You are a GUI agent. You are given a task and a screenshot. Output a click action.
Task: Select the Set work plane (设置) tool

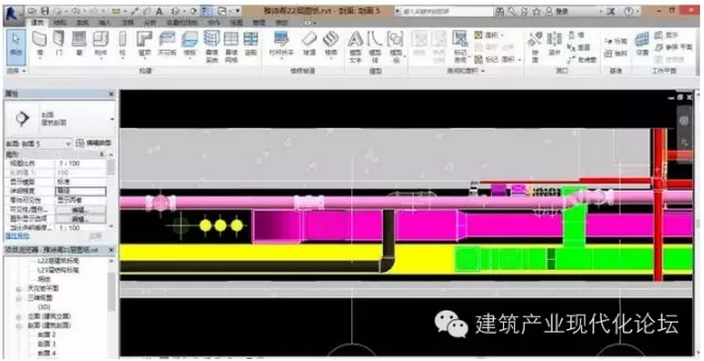[x=642, y=44]
